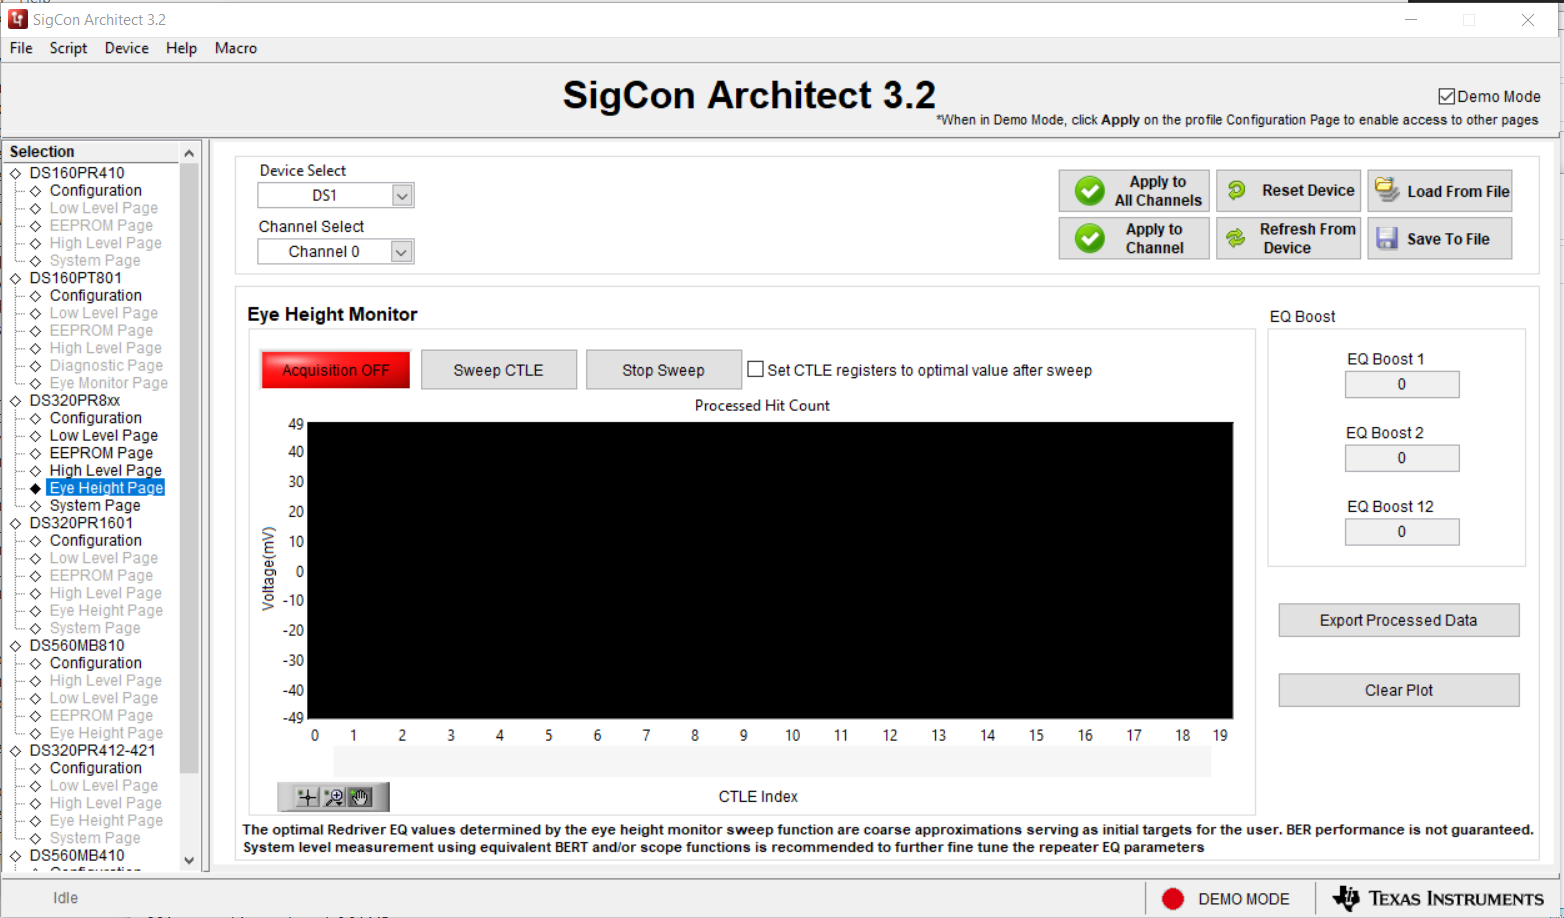The height and width of the screenshot is (918, 1564).
Task: Select the pan hand tool below plot
Action: (360, 797)
